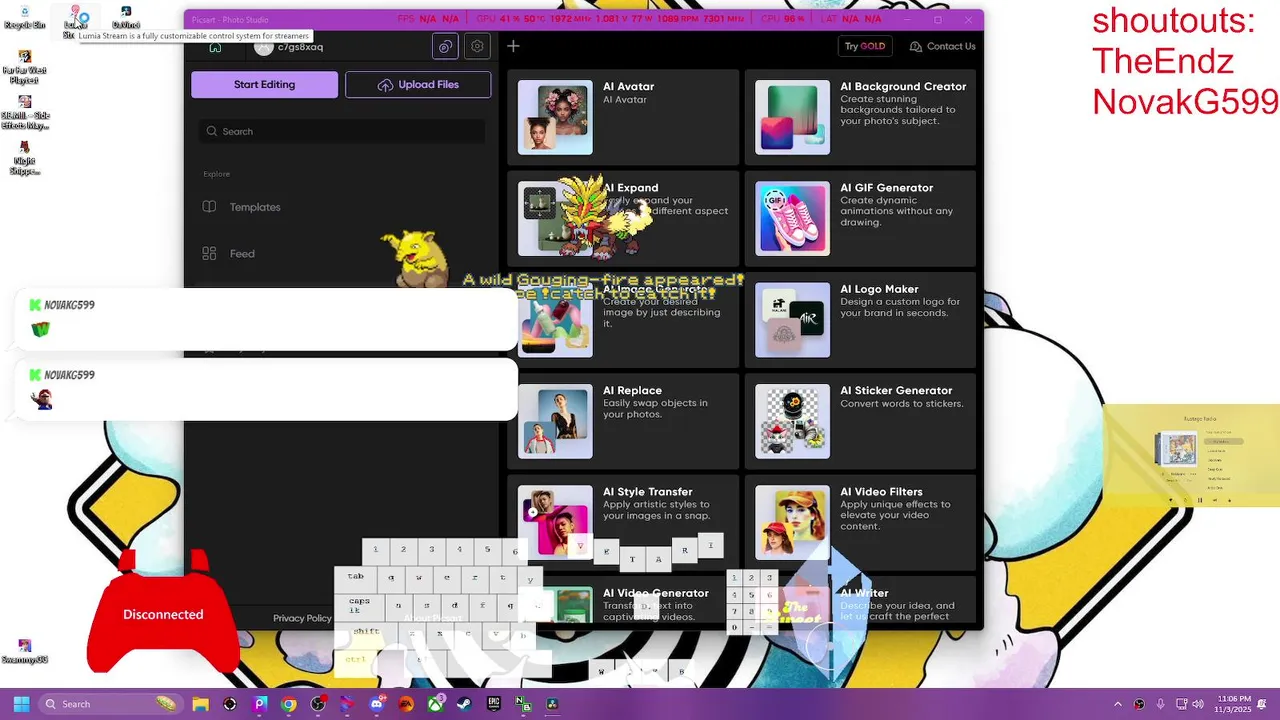Click the Side Effects May desktop shortcut
The height and width of the screenshot is (720, 1280).
[25, 112]
